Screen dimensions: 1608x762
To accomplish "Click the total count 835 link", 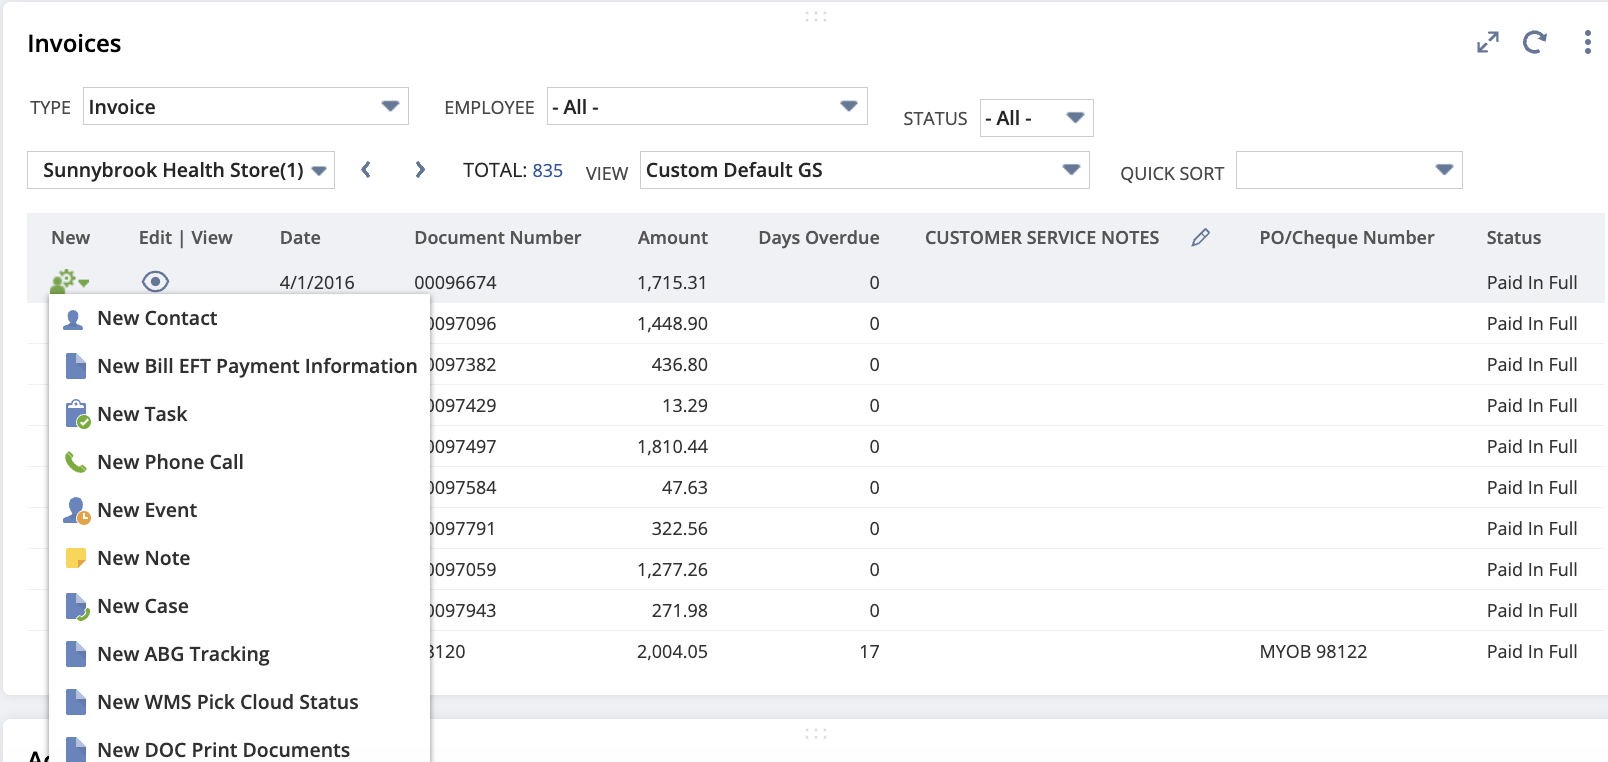I will coord(547,171).
